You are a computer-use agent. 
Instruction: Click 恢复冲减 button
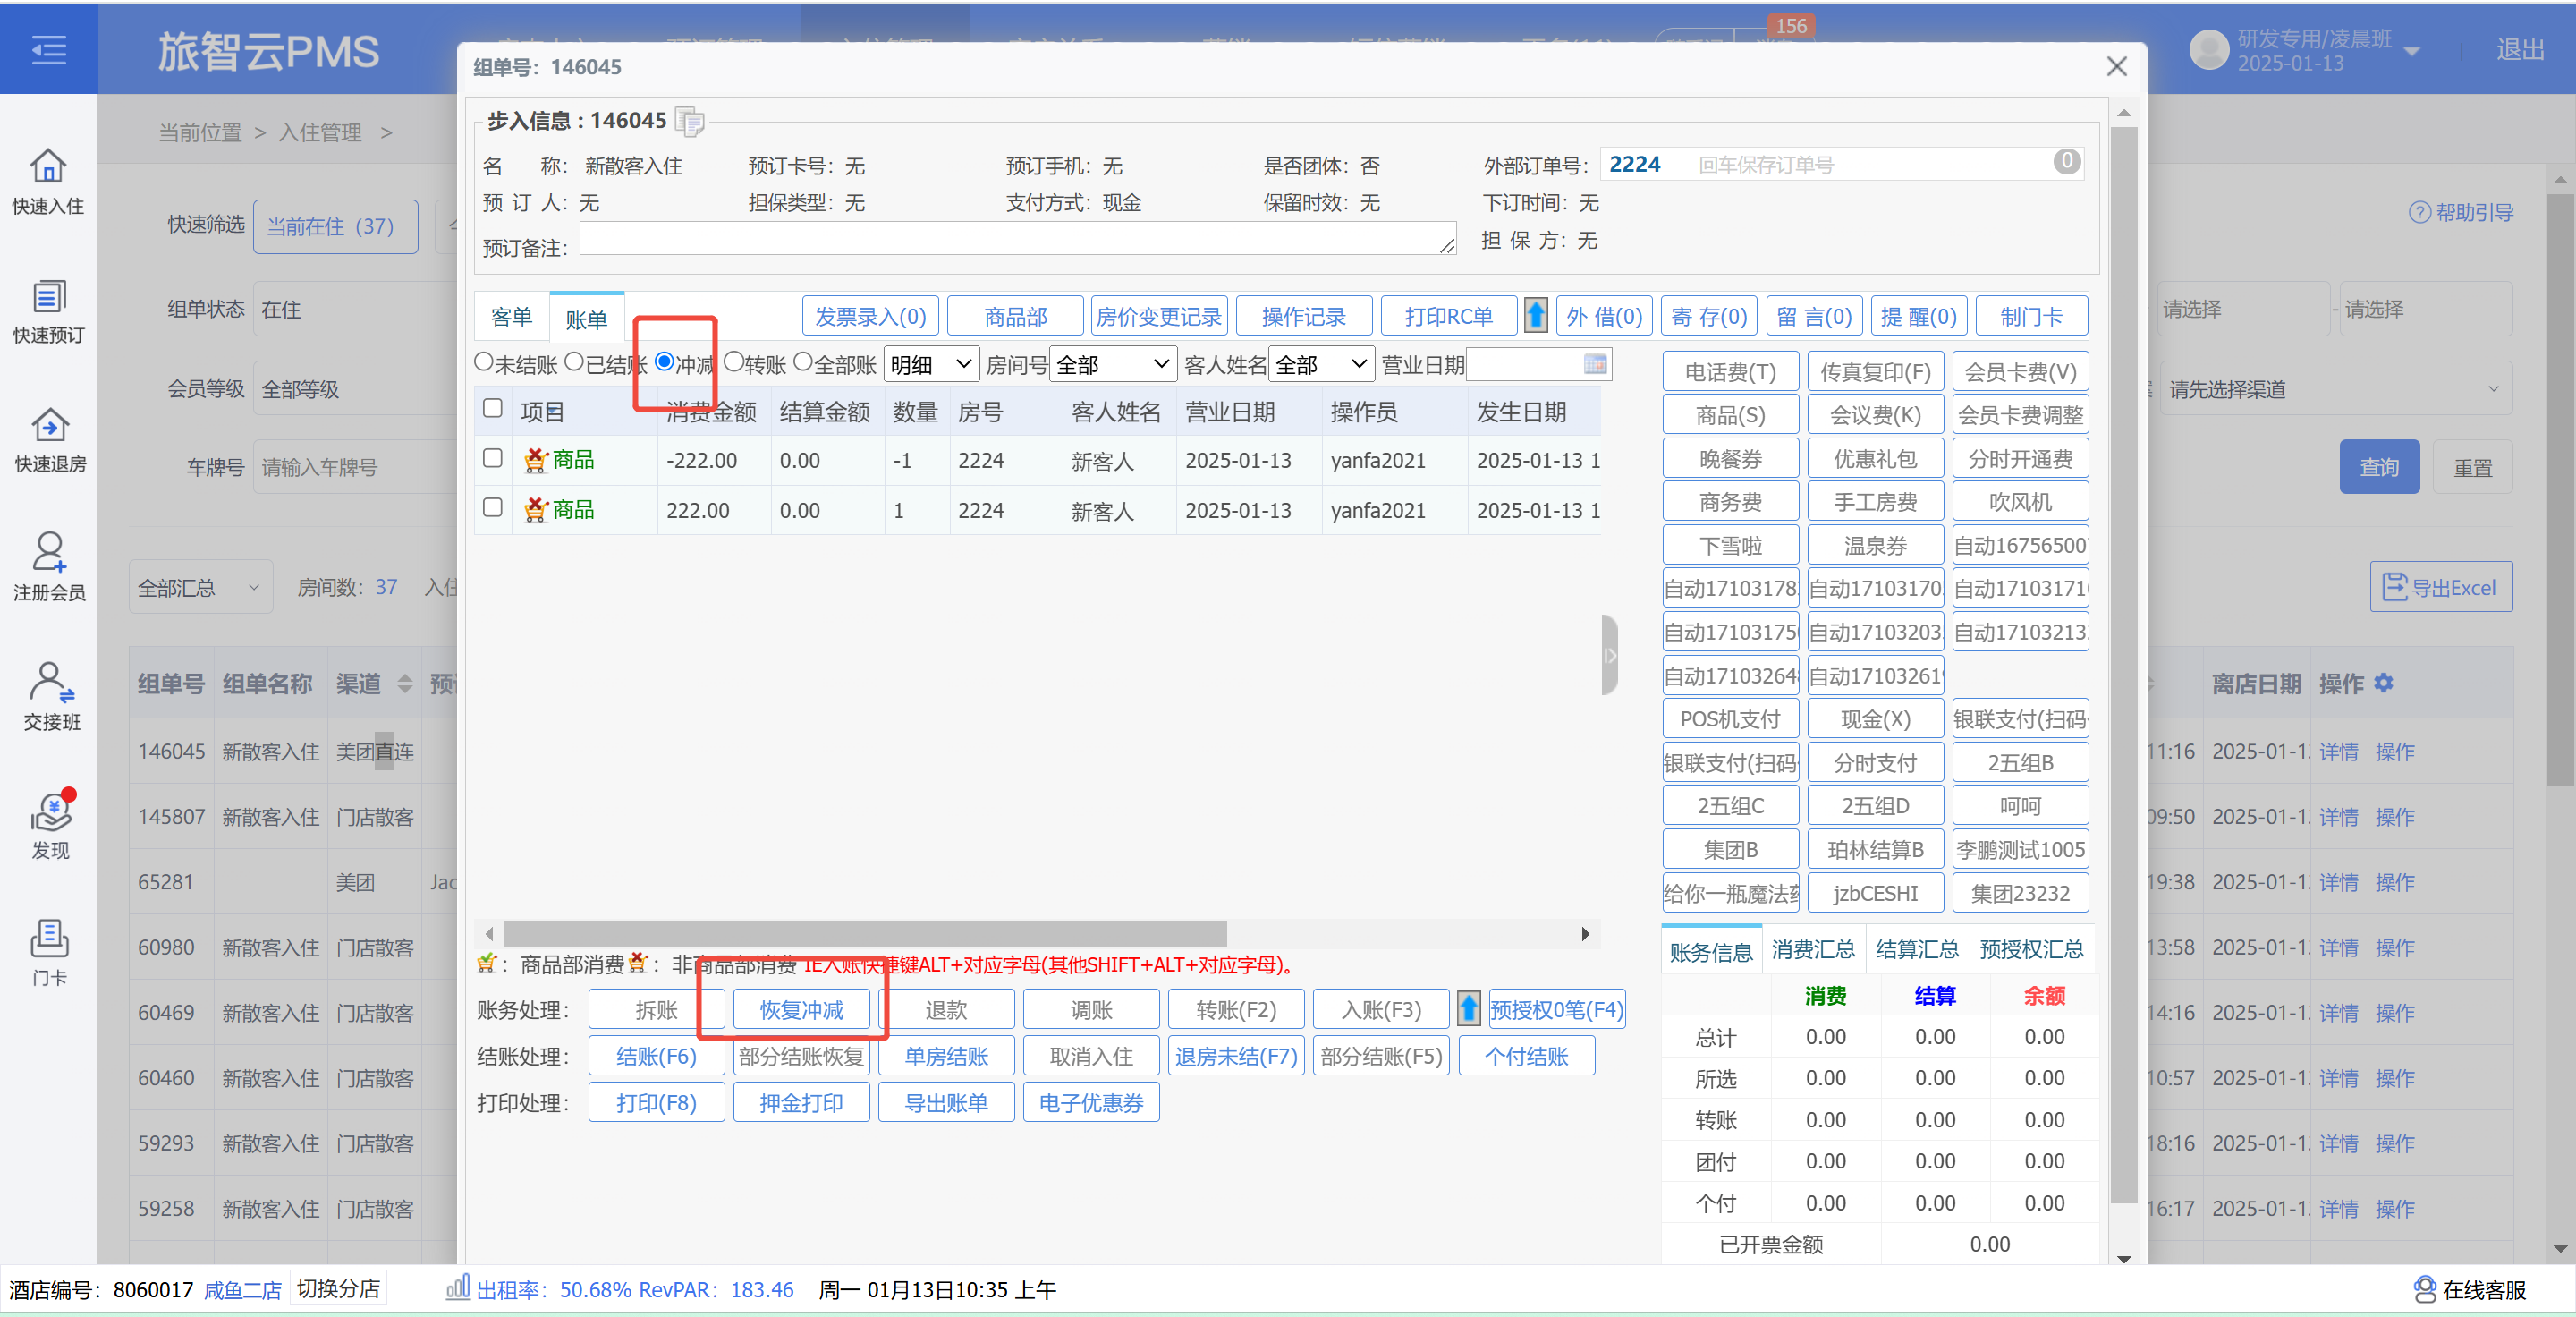coord(801,1009)
